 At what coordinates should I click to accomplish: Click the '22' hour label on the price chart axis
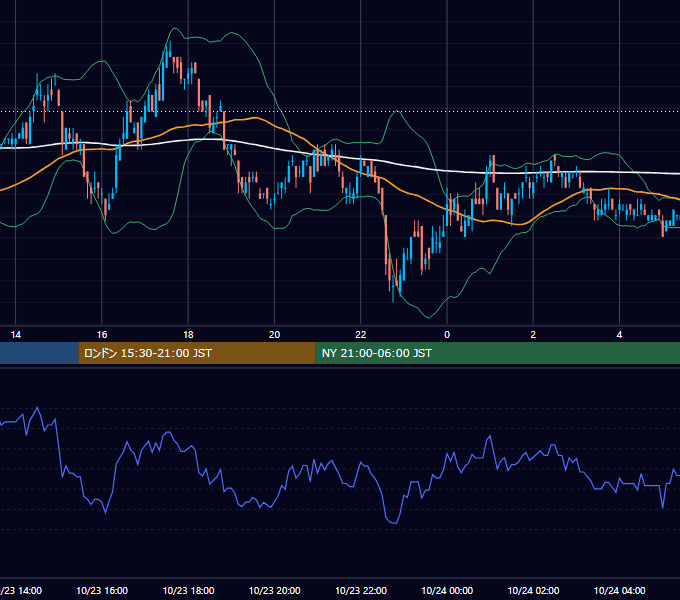[361, 335]
